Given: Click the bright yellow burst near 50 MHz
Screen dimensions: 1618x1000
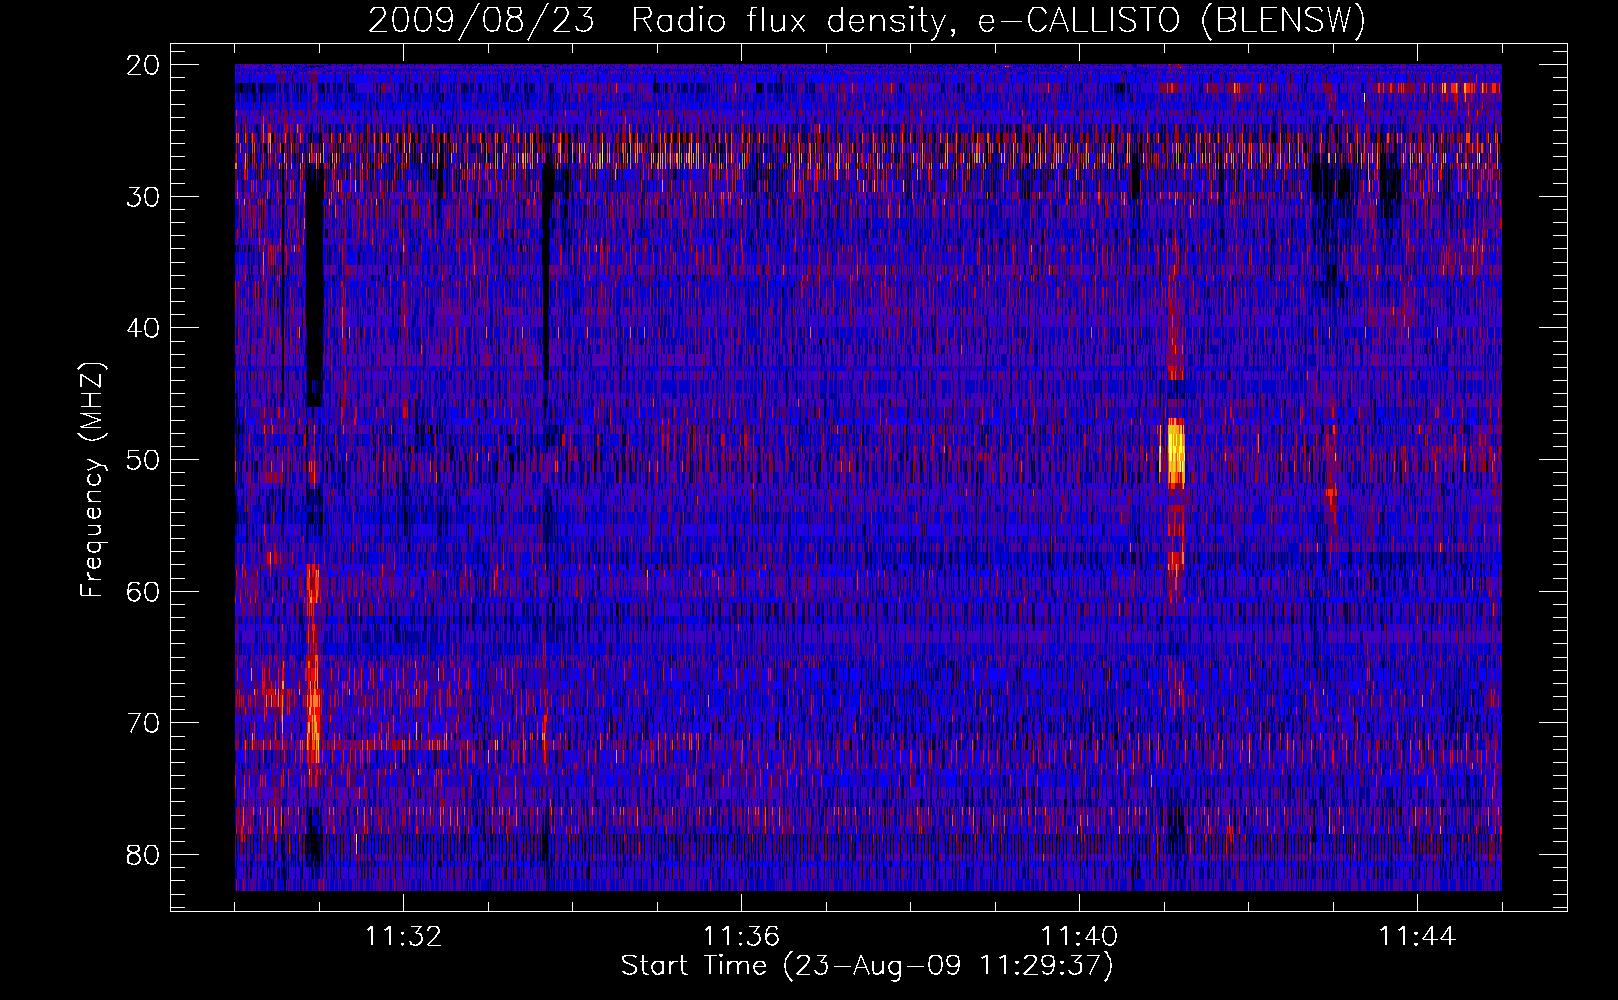Looking at the screenshot, I should [x=1175, y=455].
